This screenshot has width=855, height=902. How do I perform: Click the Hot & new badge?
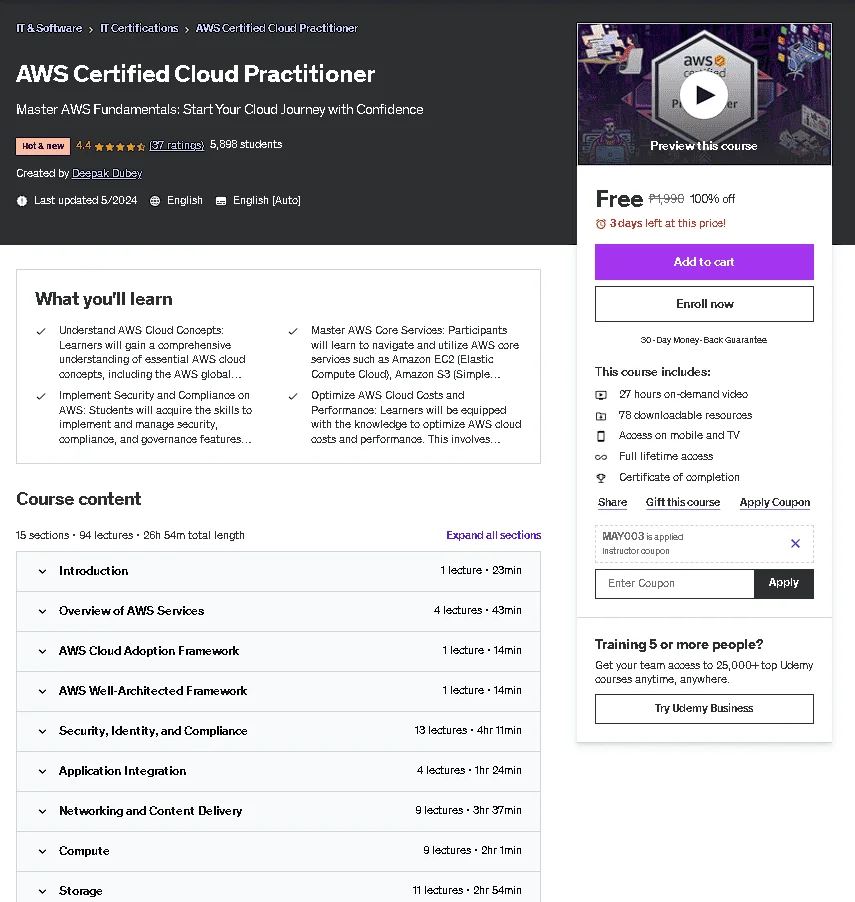(x=43, y=146)
